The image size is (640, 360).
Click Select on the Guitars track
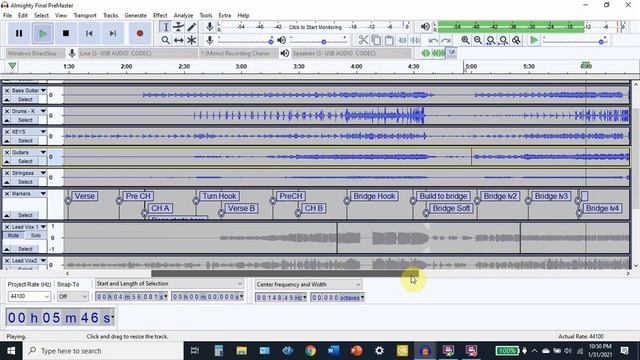pyautogui.click(x=25, y=161)
